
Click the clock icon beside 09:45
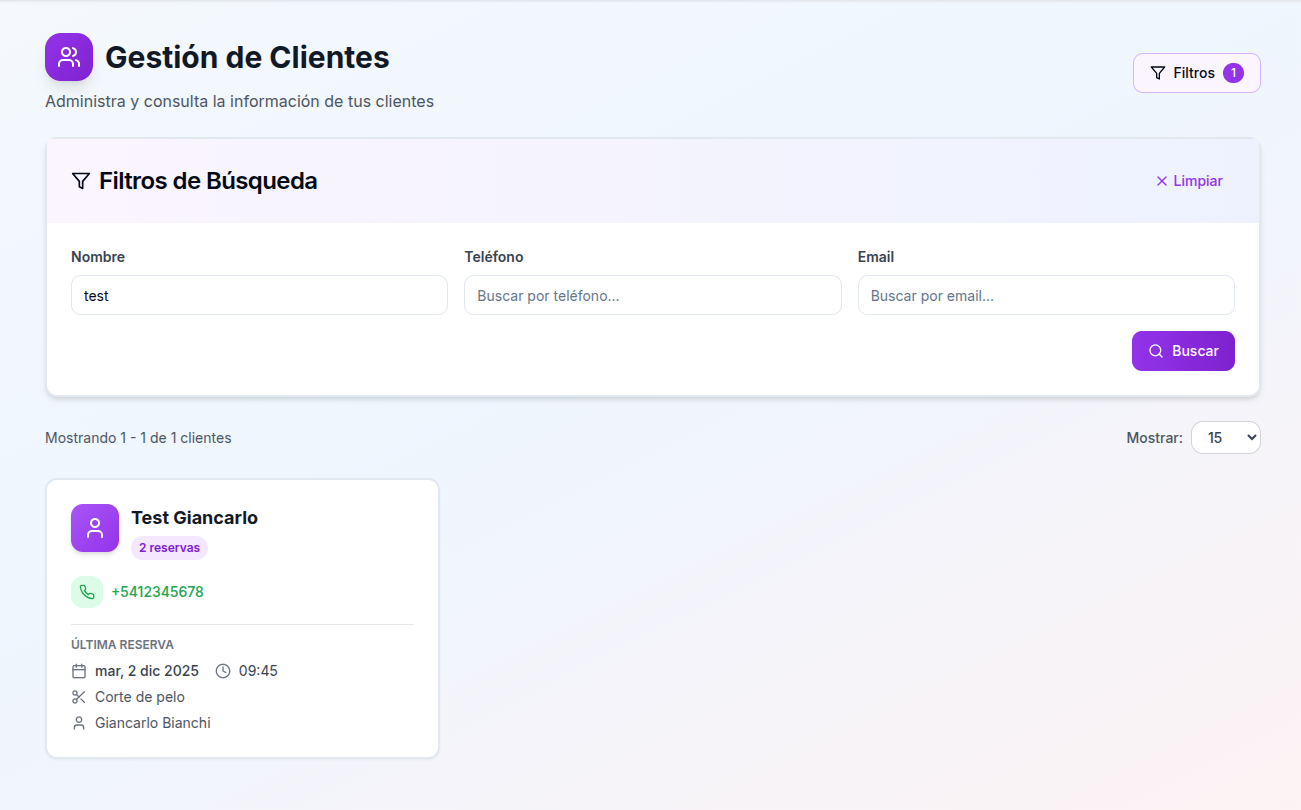click(221, 670)
